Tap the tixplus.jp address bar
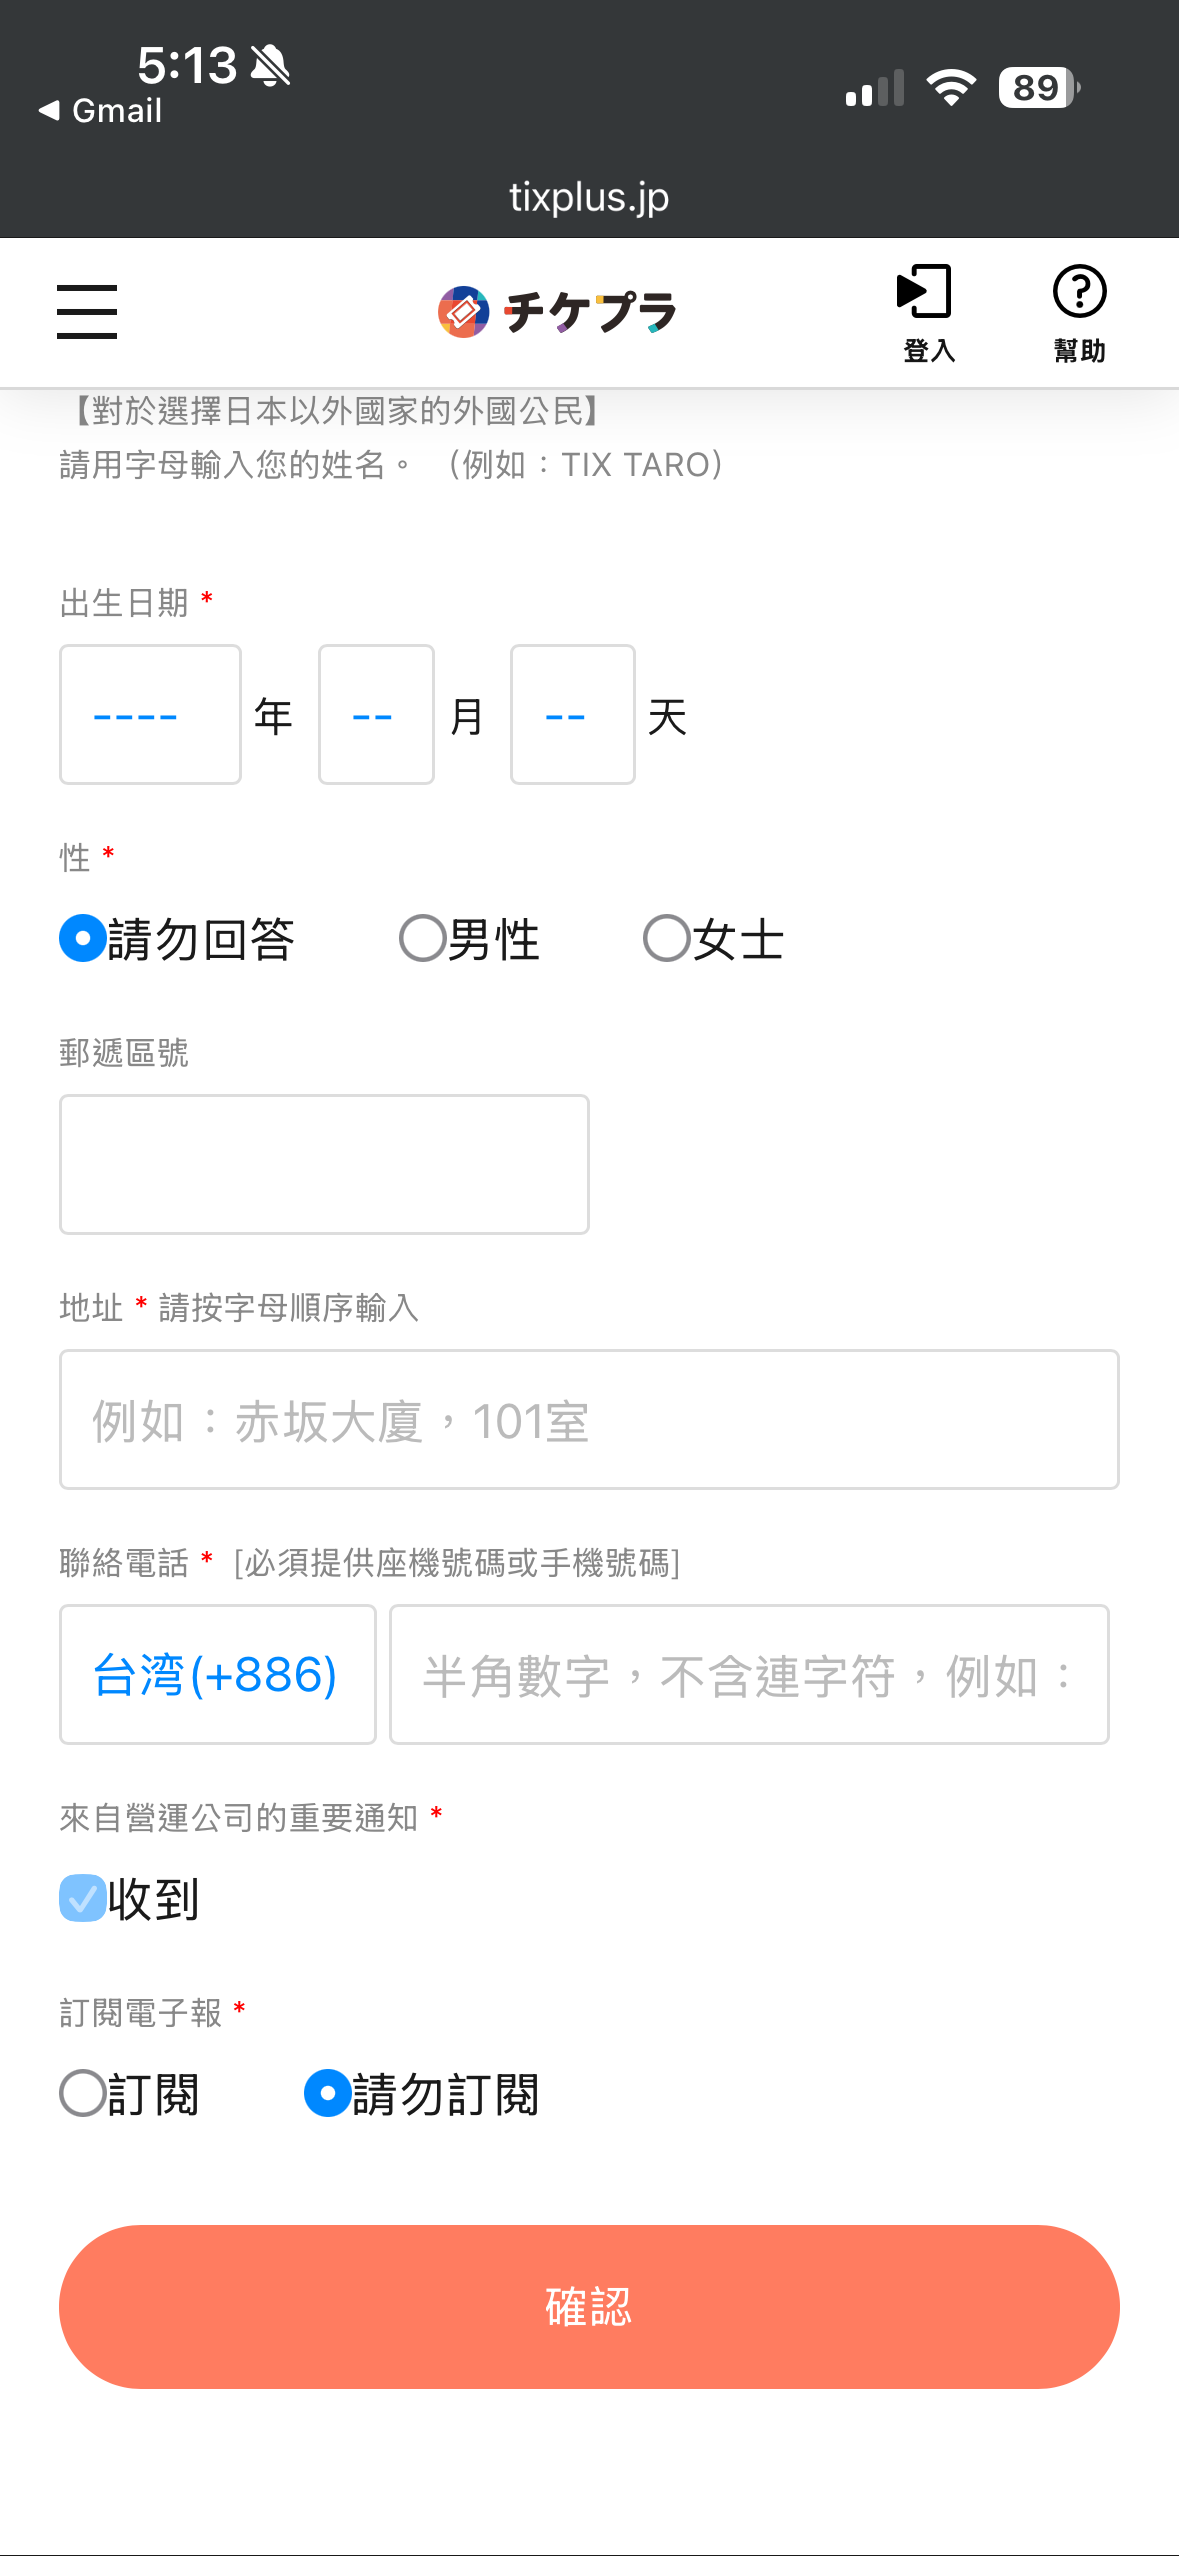1179x2556 pixels. [589, 197]
